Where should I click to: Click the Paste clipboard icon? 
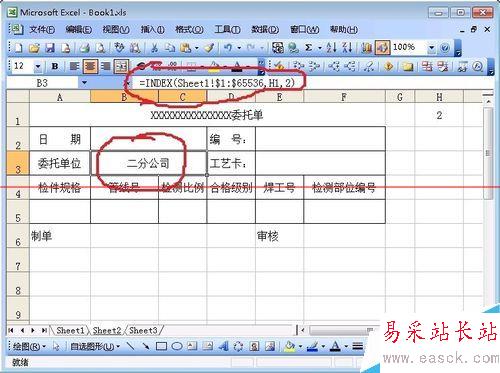(185, 48)
